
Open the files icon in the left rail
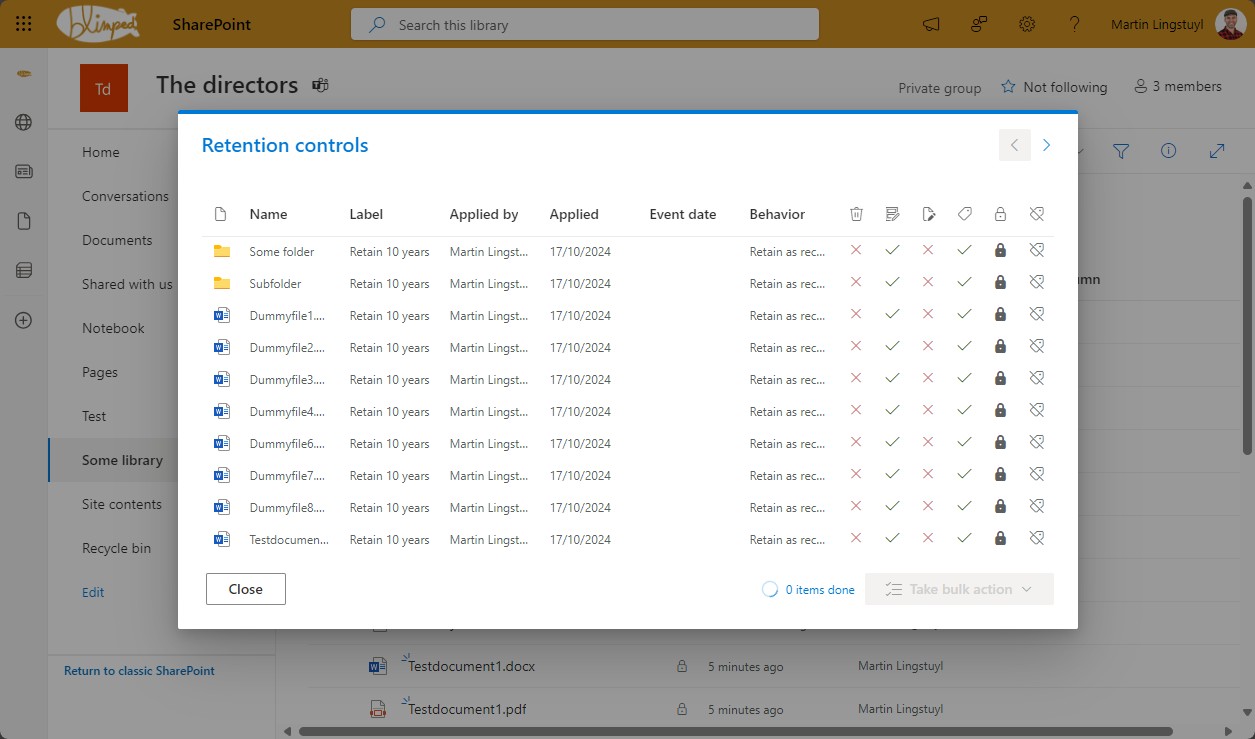pos(24,221)
